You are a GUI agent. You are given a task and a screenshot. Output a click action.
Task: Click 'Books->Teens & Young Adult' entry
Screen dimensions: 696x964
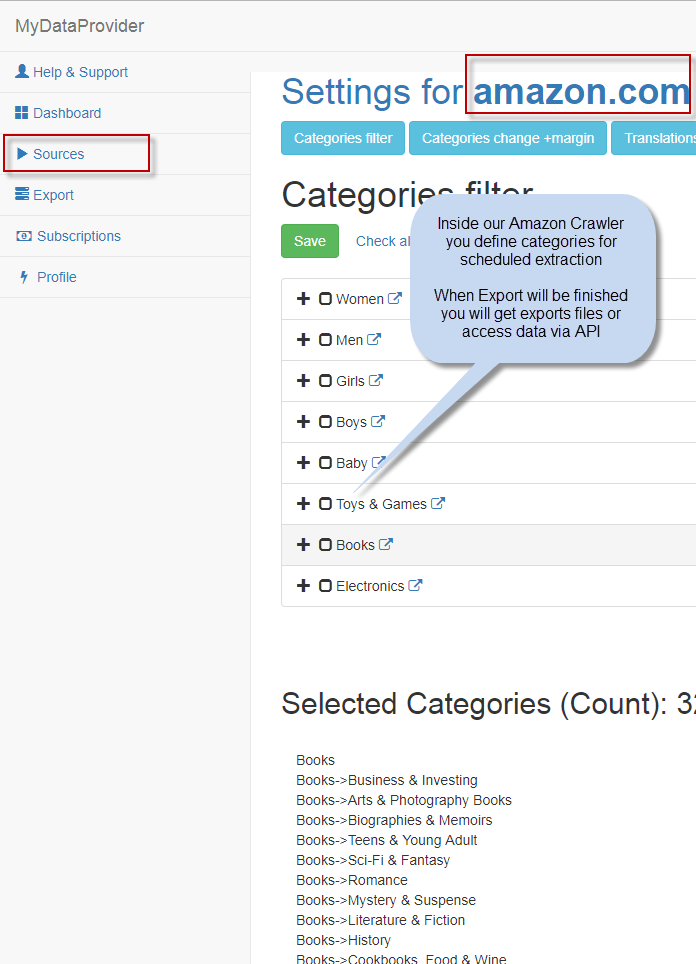387,840
